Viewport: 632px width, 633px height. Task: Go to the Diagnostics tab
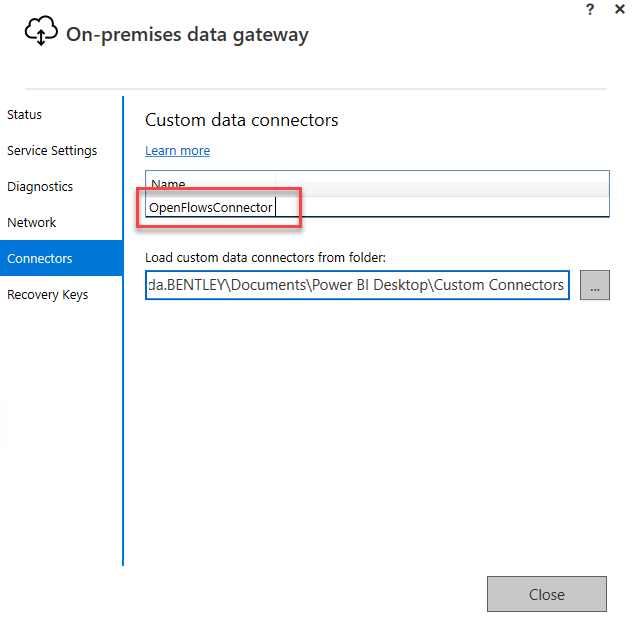pos(40,187)
